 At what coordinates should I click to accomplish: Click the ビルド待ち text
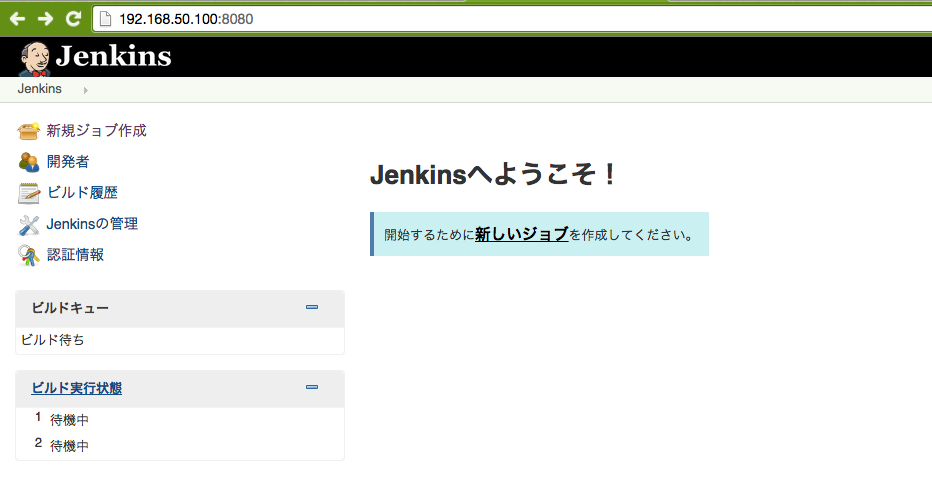tap(52, 340)
